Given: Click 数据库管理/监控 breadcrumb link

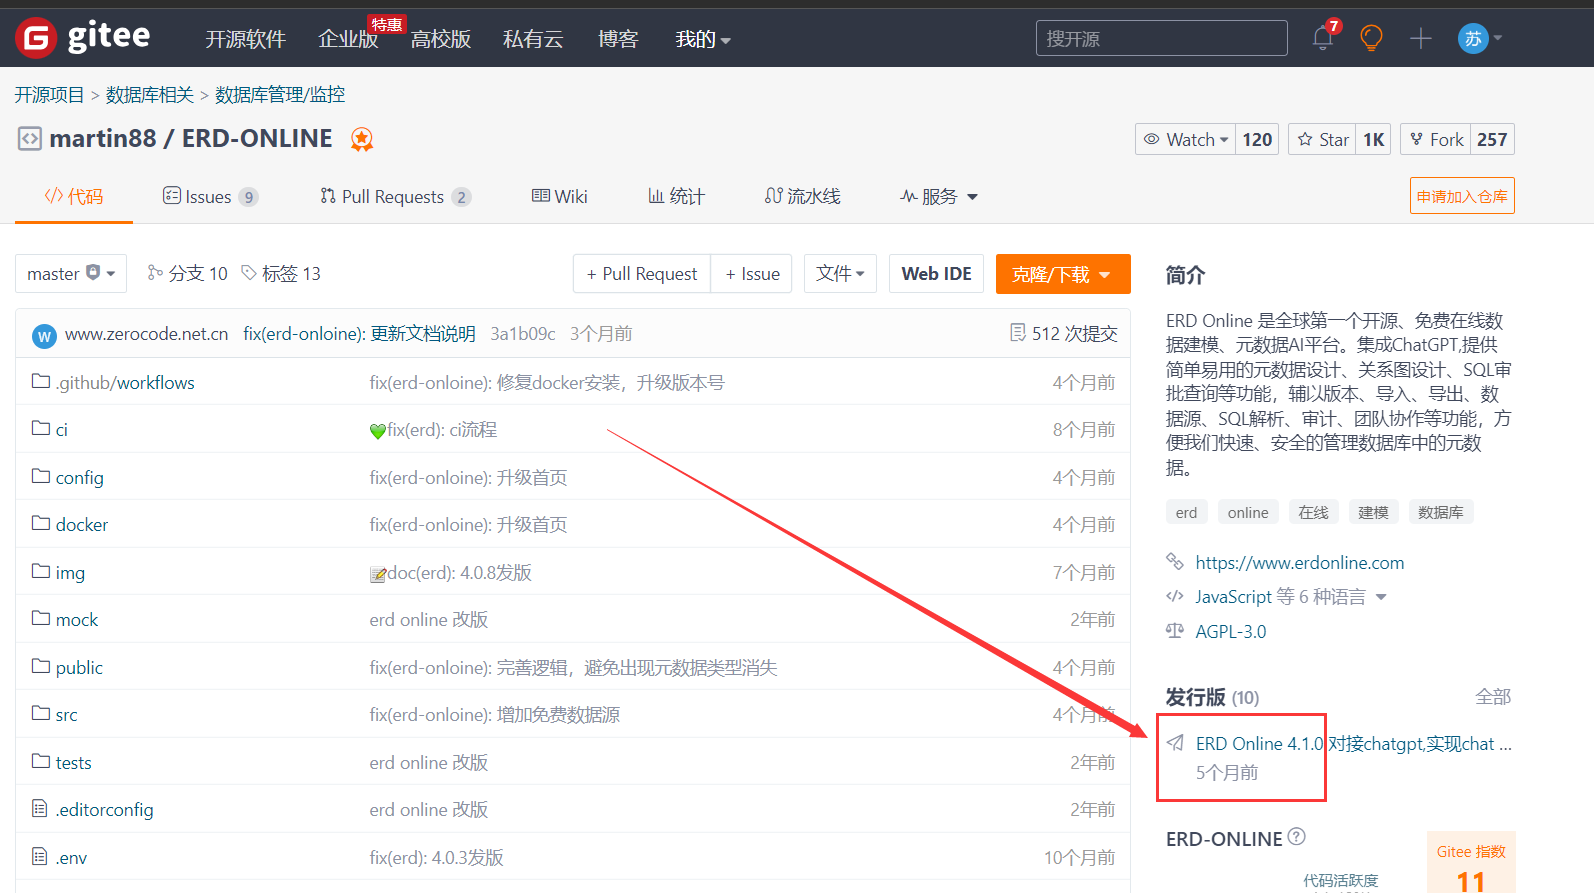Looking at the screenshot, I should 280,94.
